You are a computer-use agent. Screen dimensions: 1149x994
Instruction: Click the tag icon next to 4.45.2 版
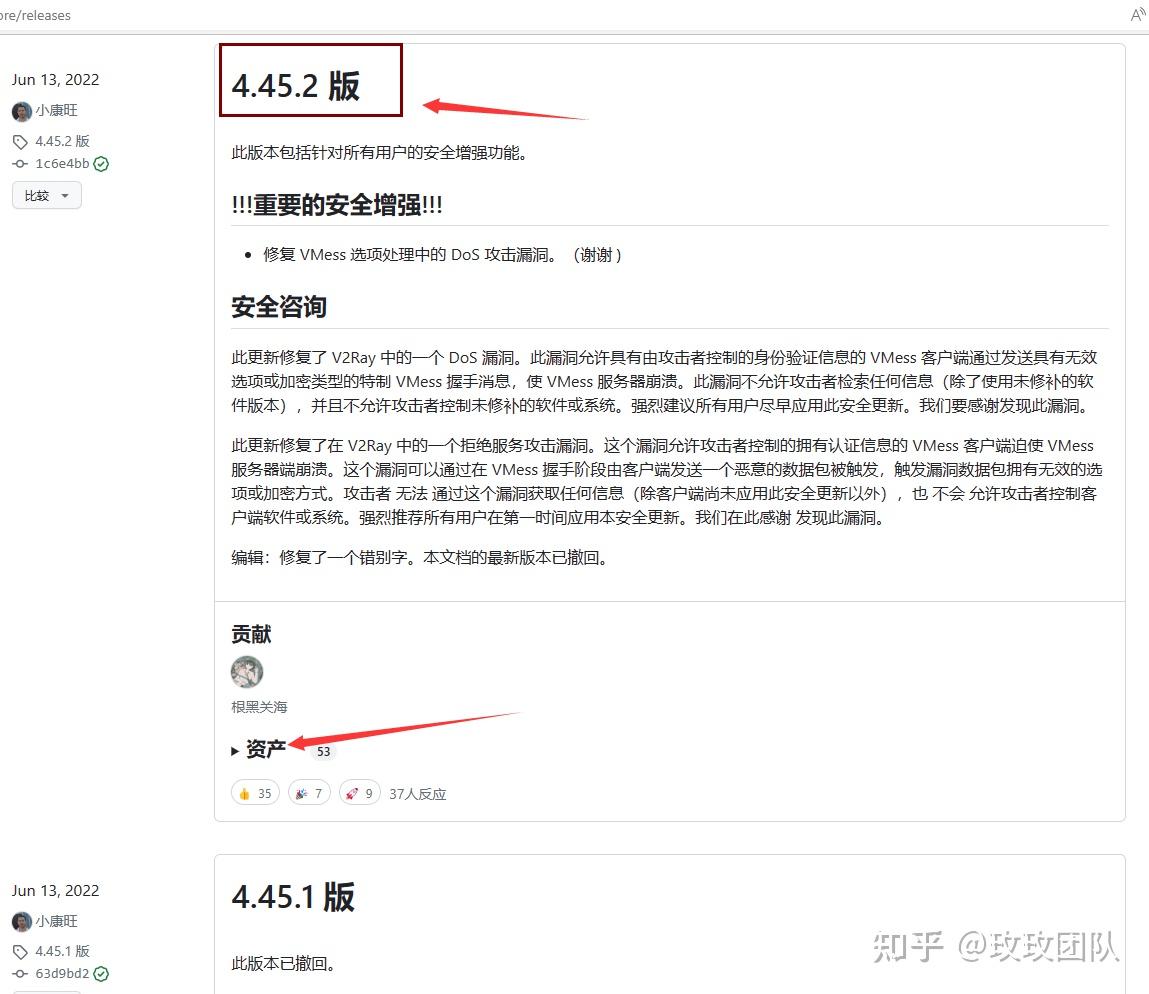point(21,141)
